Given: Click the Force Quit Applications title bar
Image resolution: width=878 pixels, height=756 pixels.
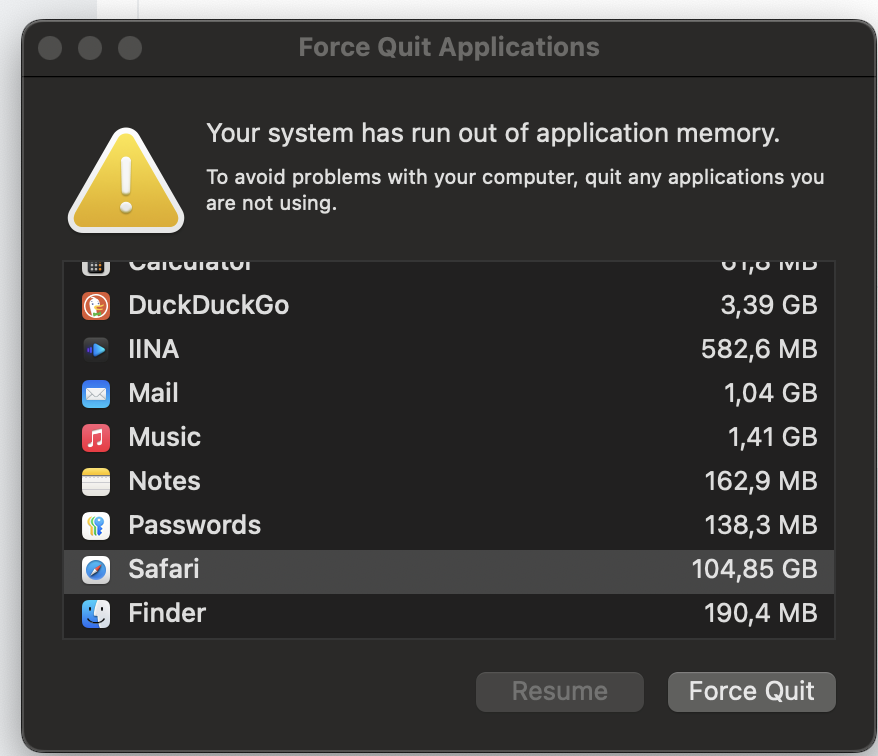Looking at the screenshot, I should pos(449,47).
